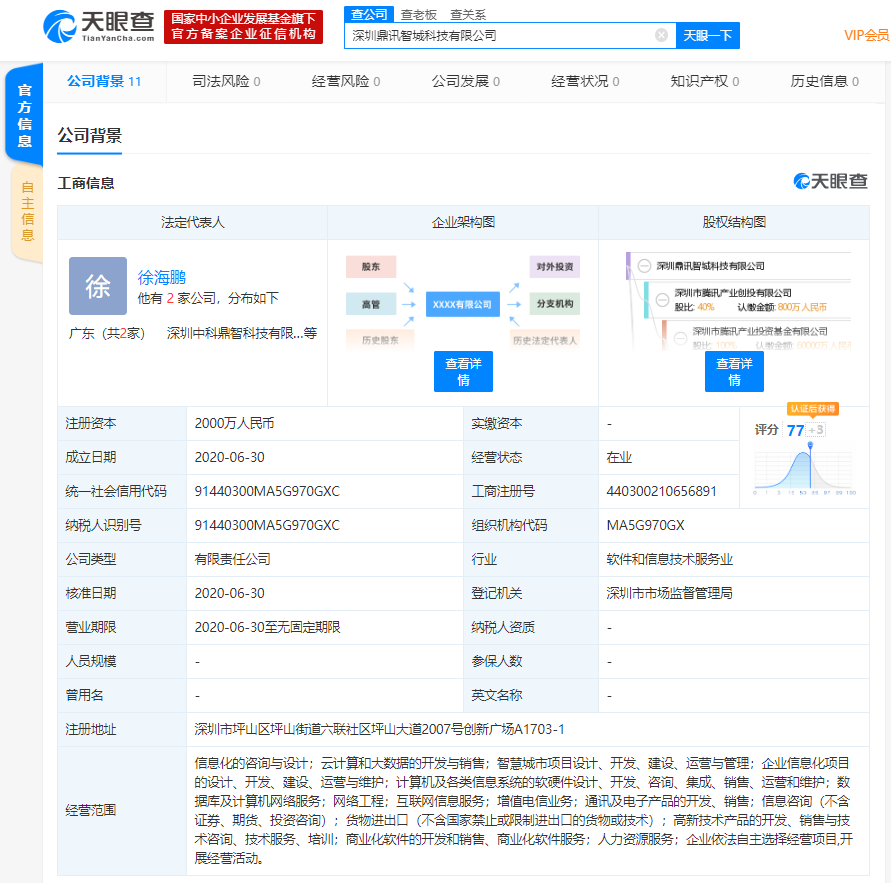Click the 历史法定代表人 box in diagram
This screenshot has width=891, height=883.
(545, 340)
